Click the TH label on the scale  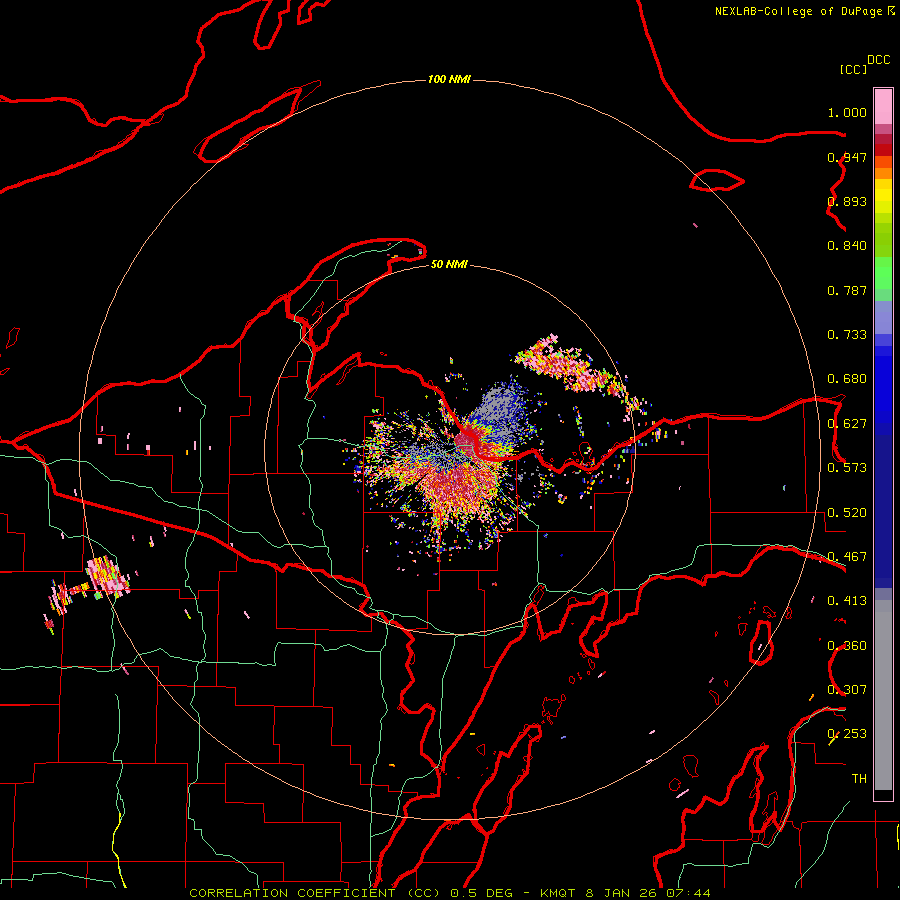tap(859, 779)
